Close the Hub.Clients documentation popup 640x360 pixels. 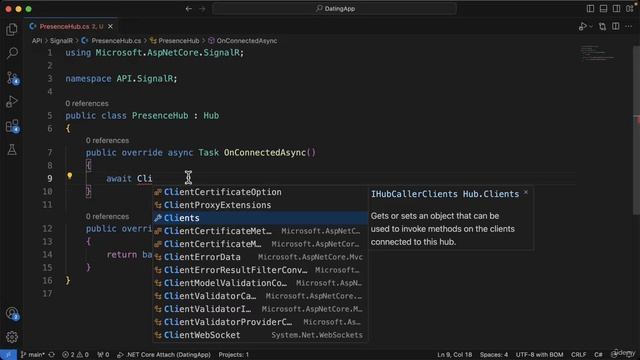click(526, 192)
